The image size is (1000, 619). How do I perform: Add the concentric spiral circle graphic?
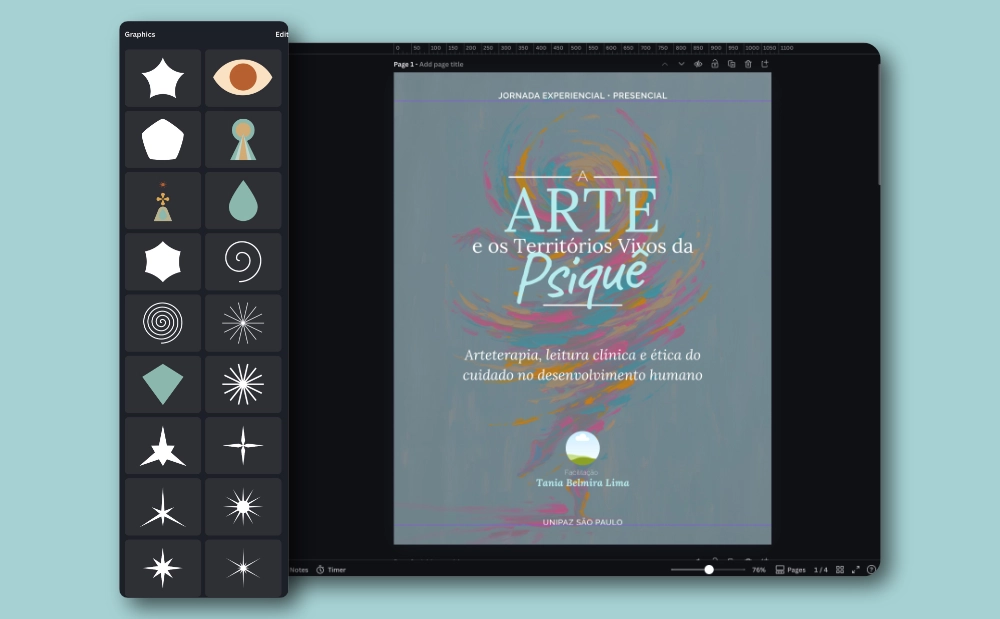coord(163,323)
